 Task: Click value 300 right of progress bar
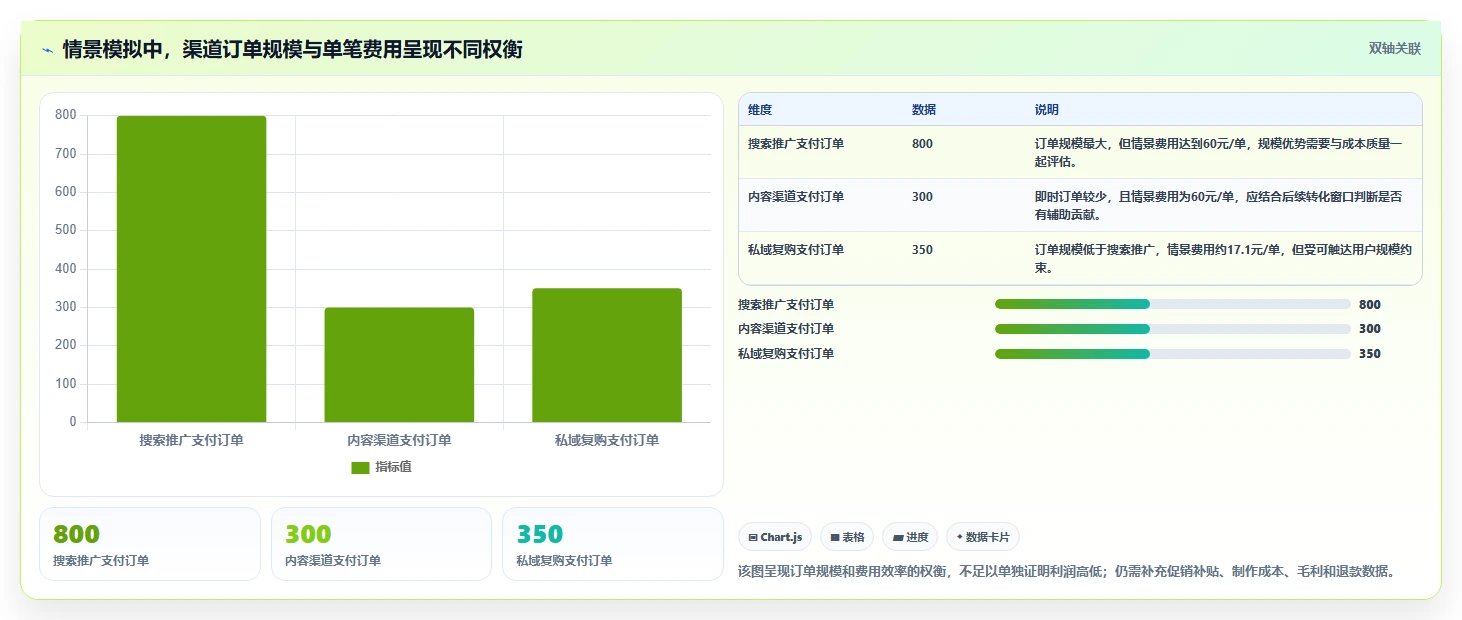(1370, 329)
